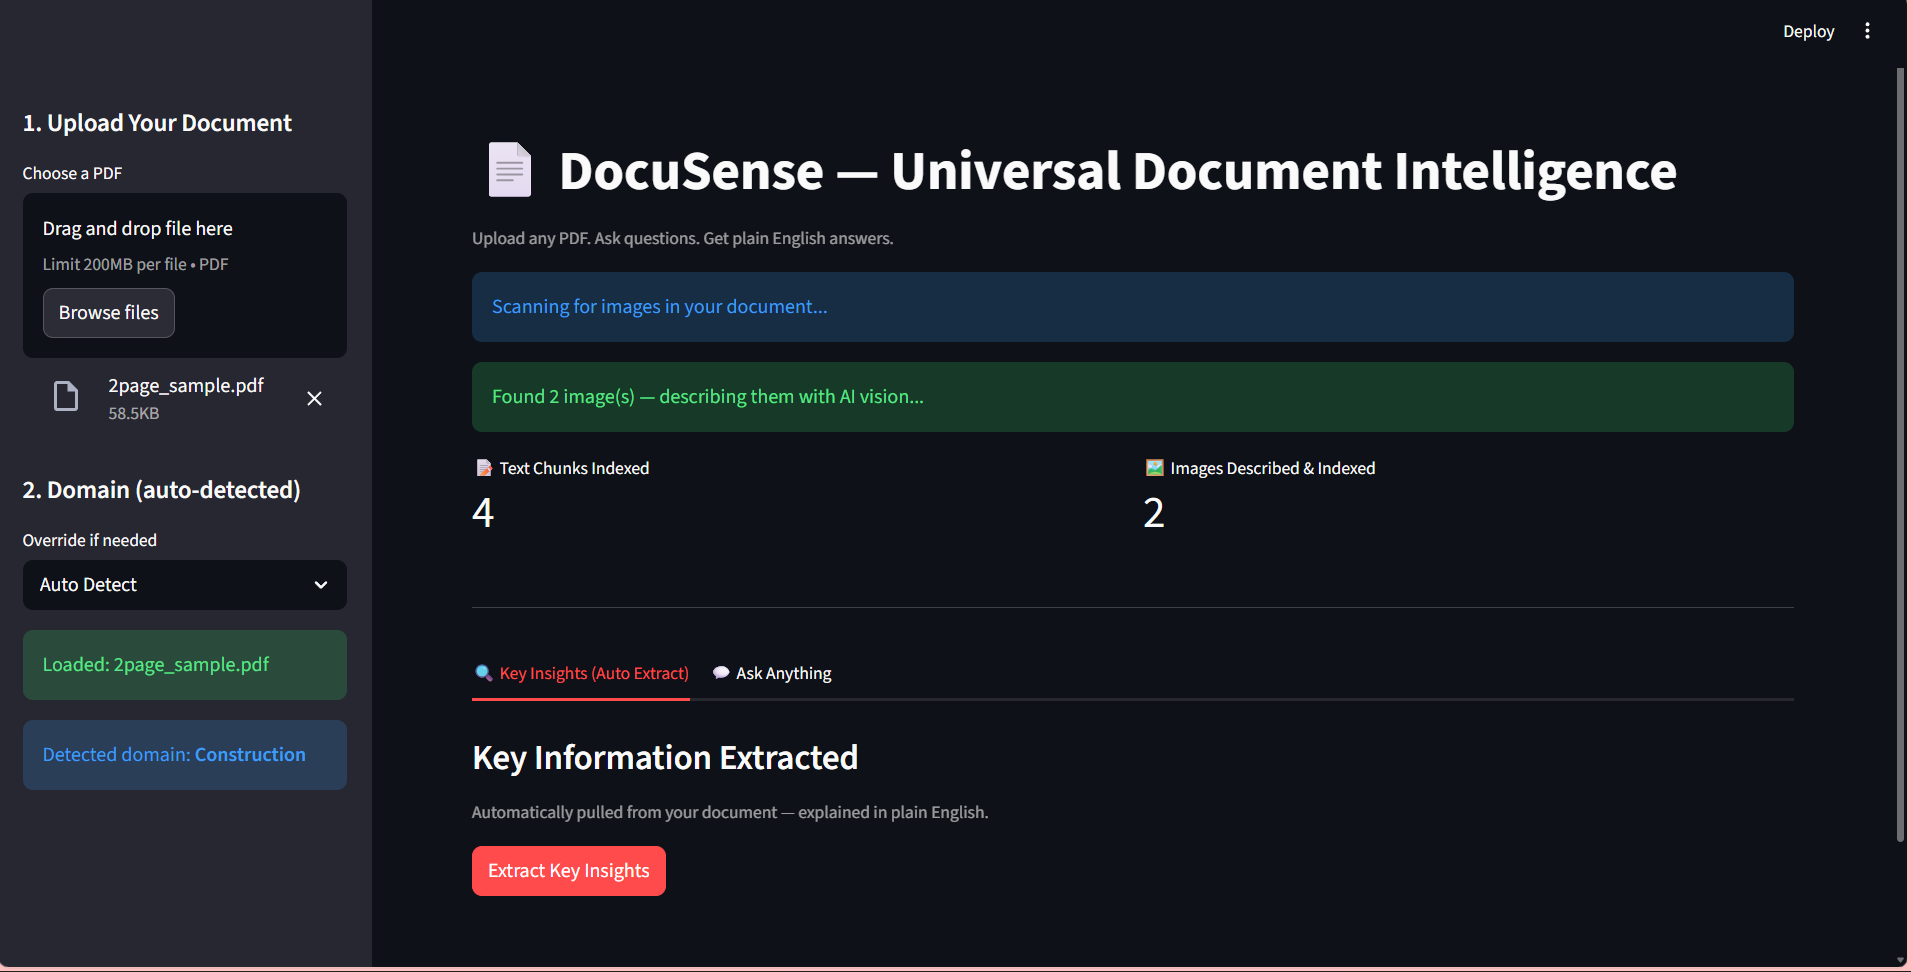The image size is (1911, 972).
Task: Click the chat bubble icon on Ask Anything tab
Action: click(721, 672)
